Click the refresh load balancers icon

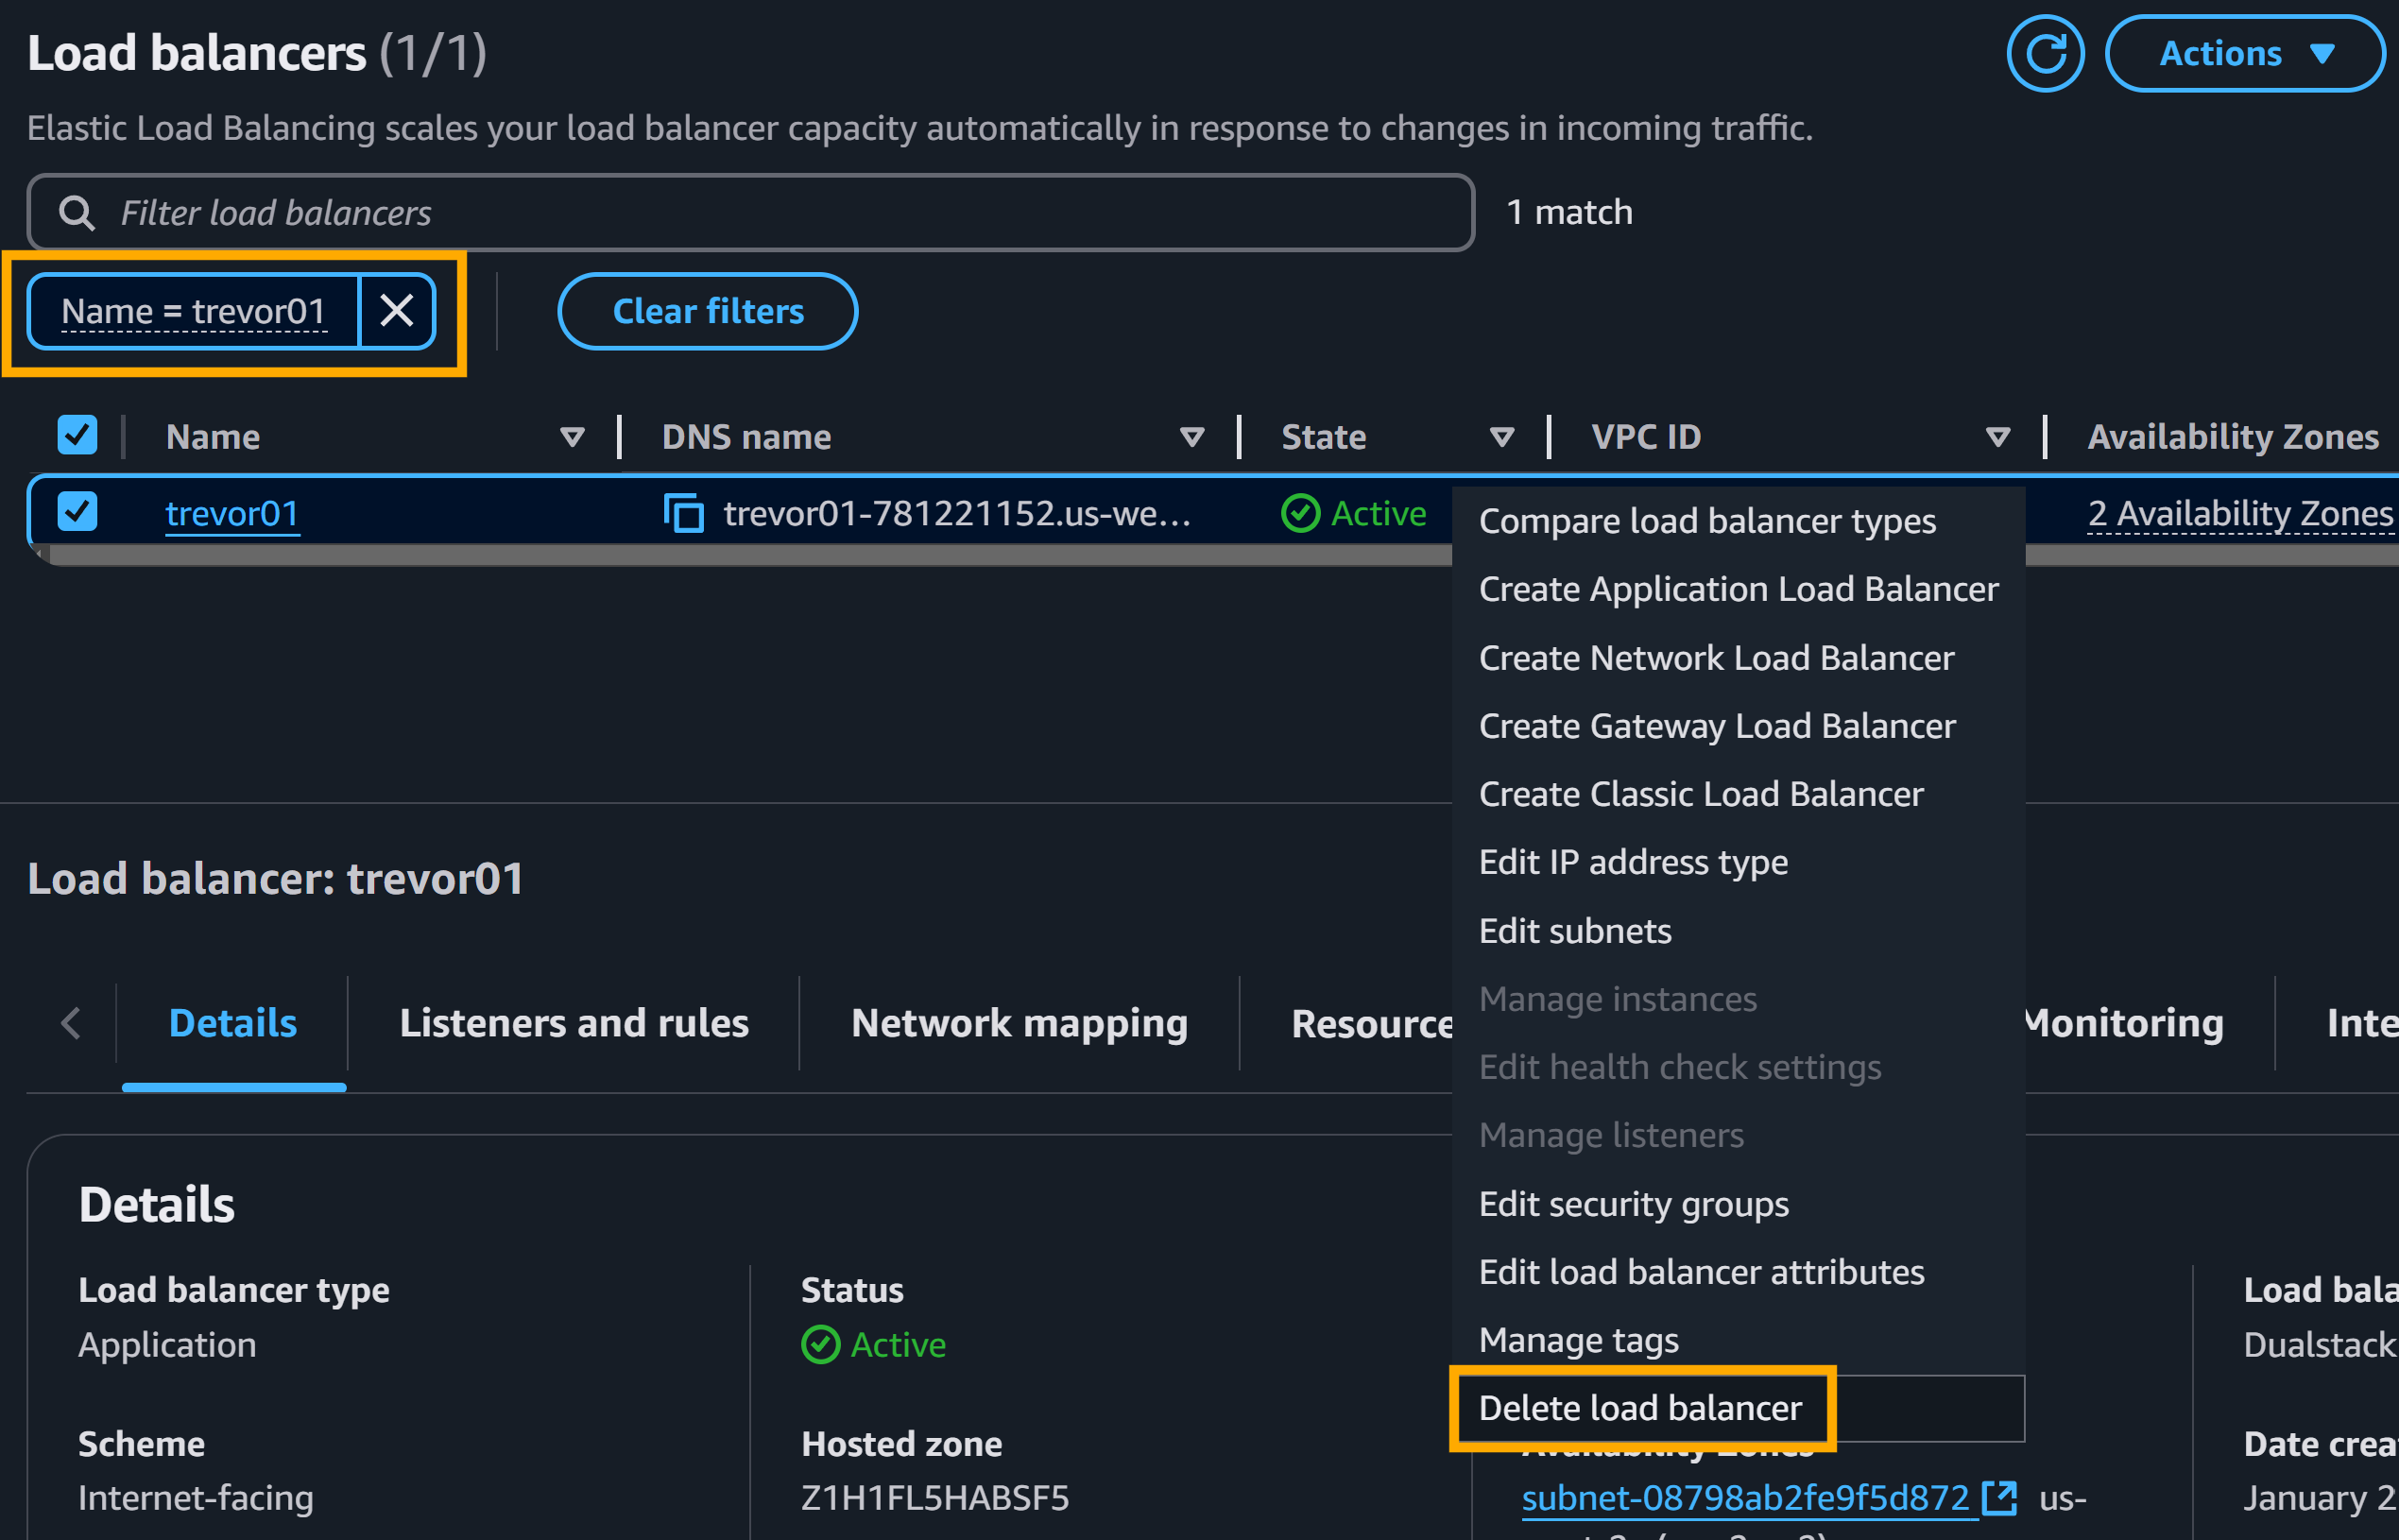click(x=2045, y=54)
